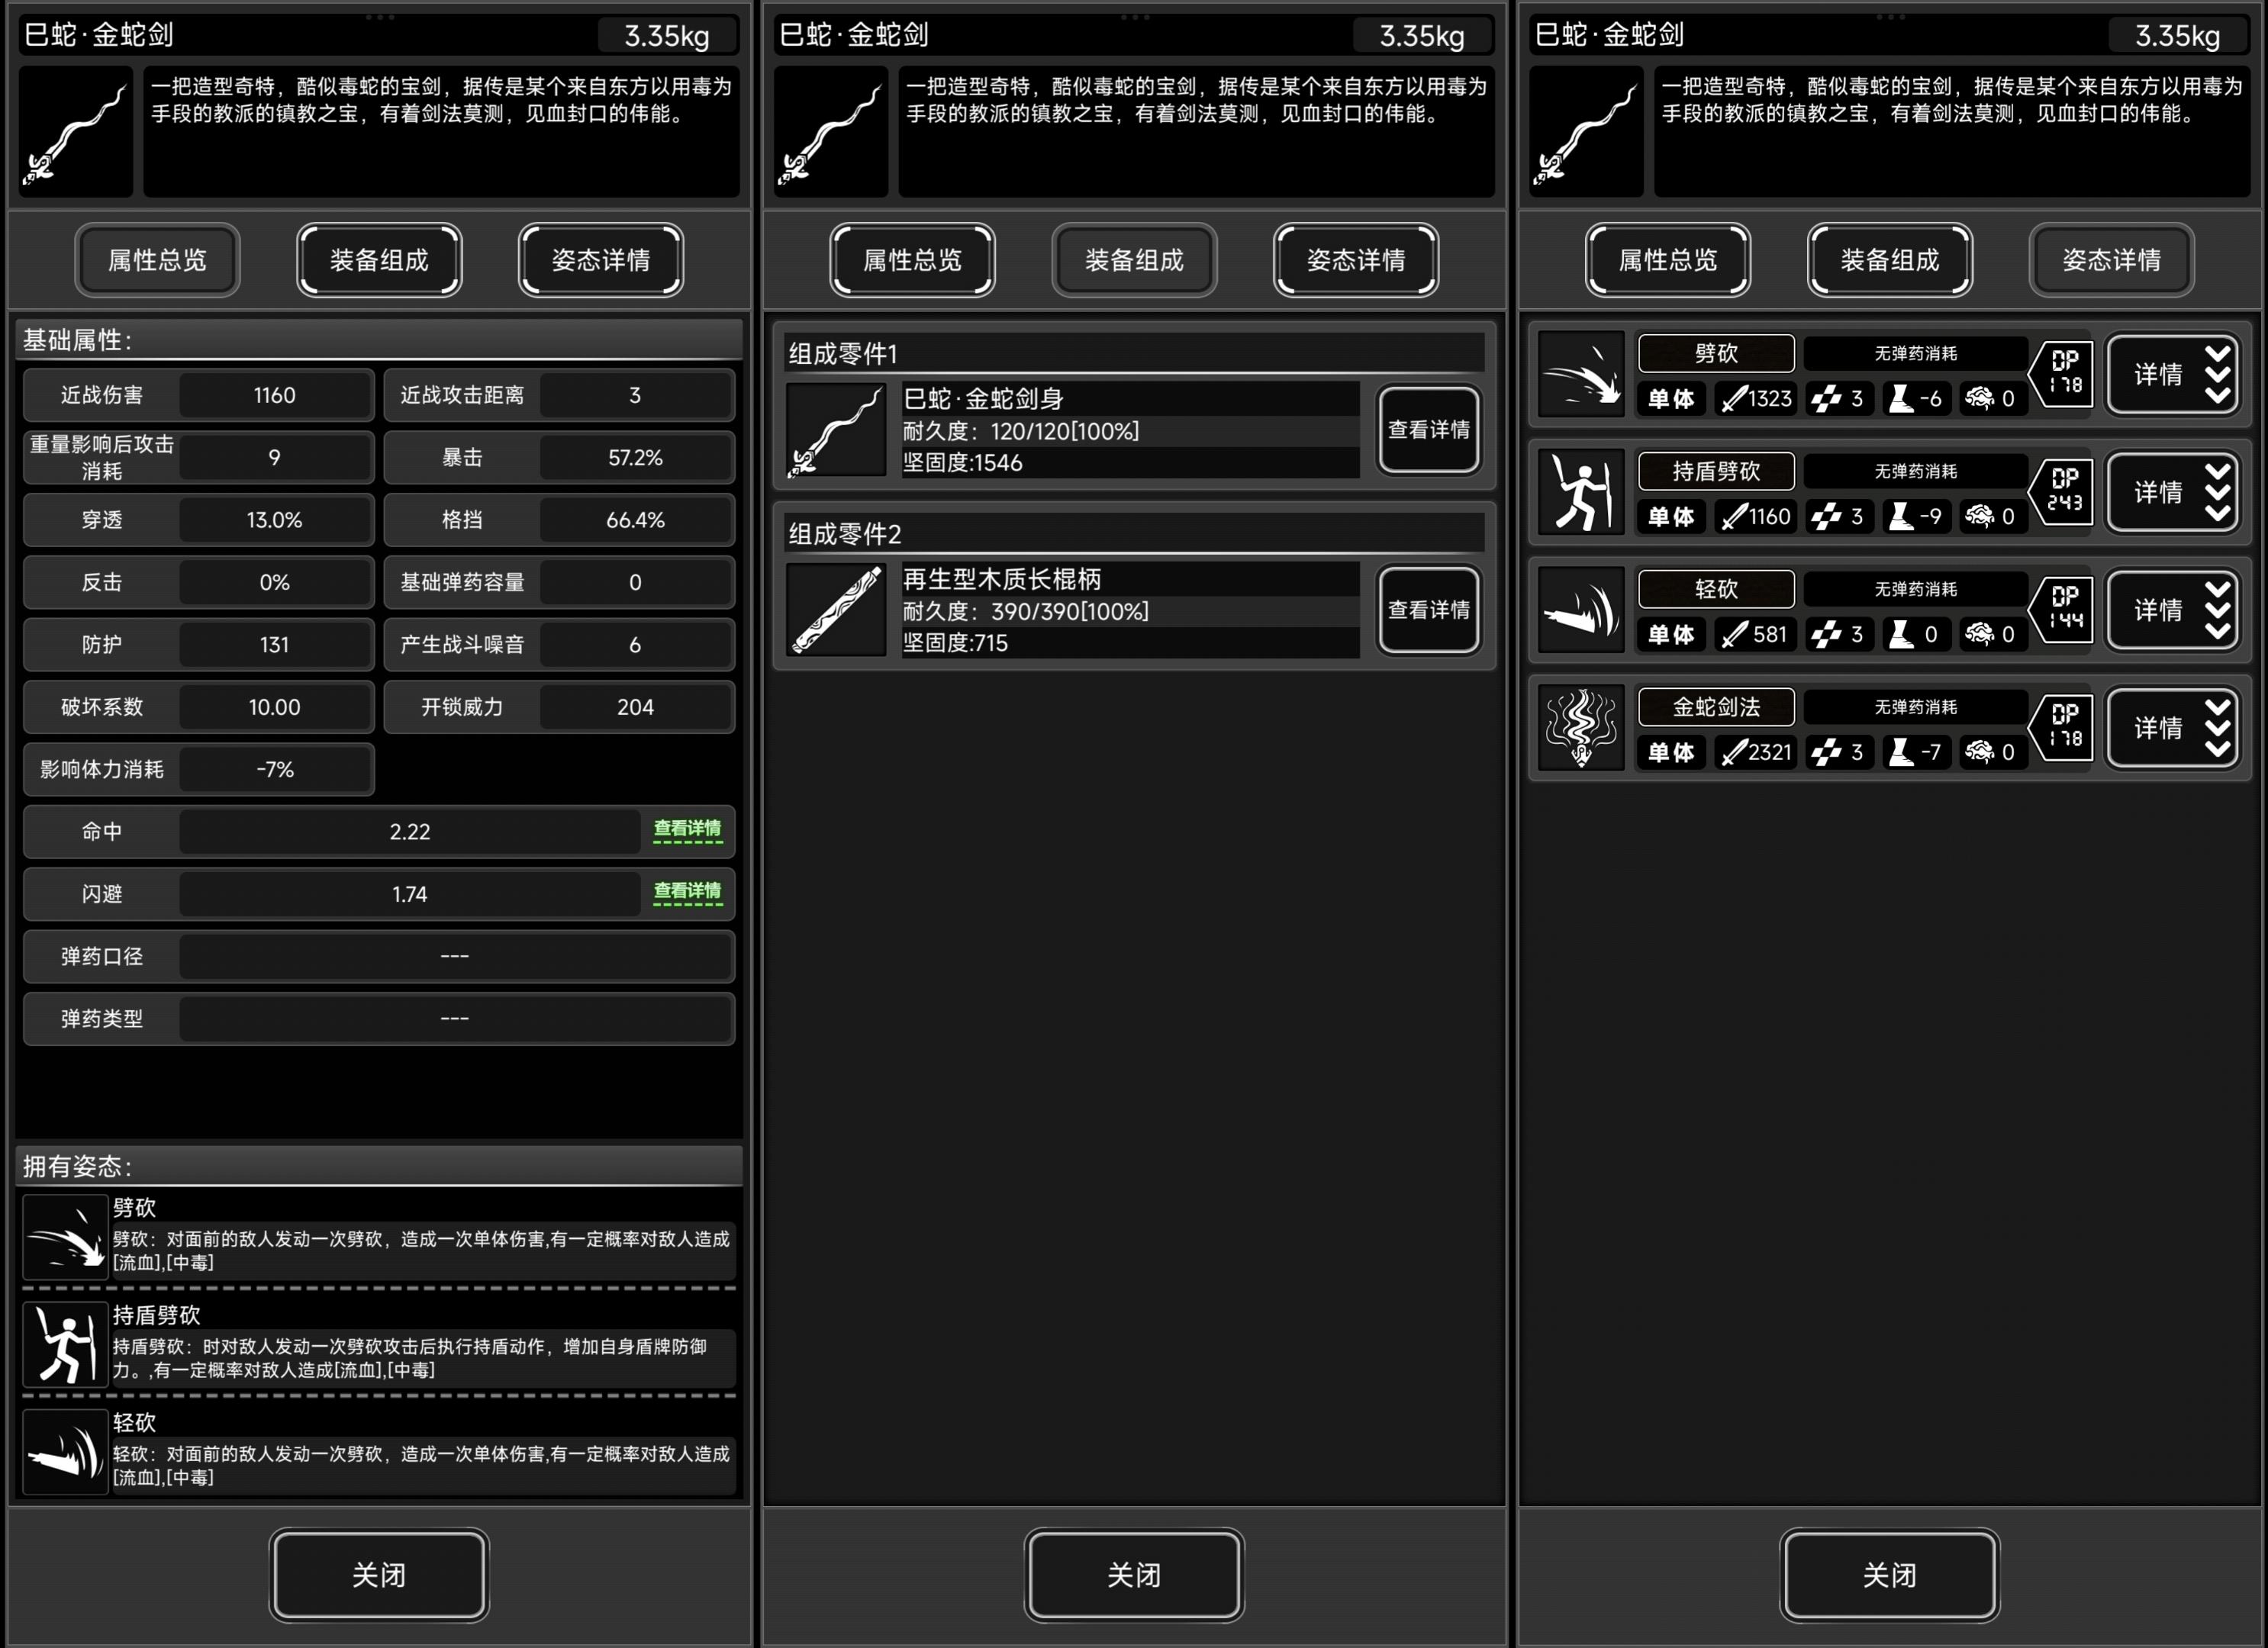Select 装备组成 tab in middle panel
This screenshot has width=2268, height=1648.
1134,260
